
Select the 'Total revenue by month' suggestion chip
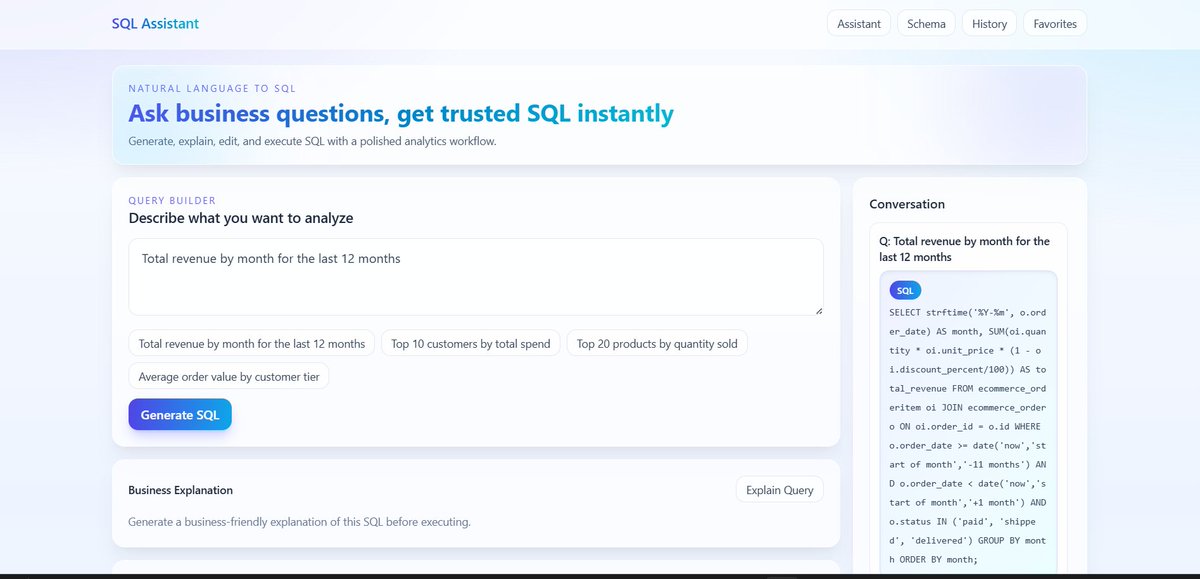pos(252,343)
